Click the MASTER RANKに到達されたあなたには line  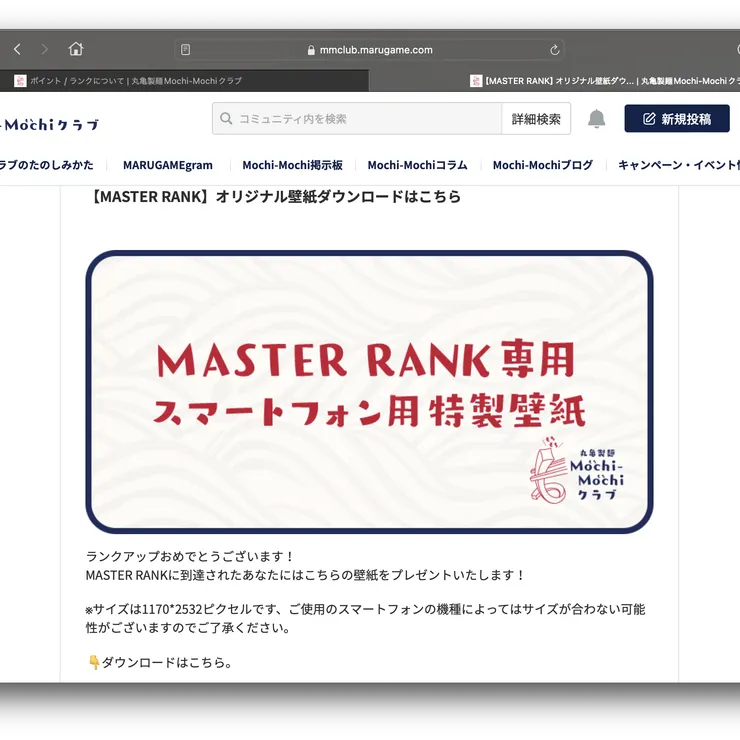pyautogui.click(x=305, y=575)
